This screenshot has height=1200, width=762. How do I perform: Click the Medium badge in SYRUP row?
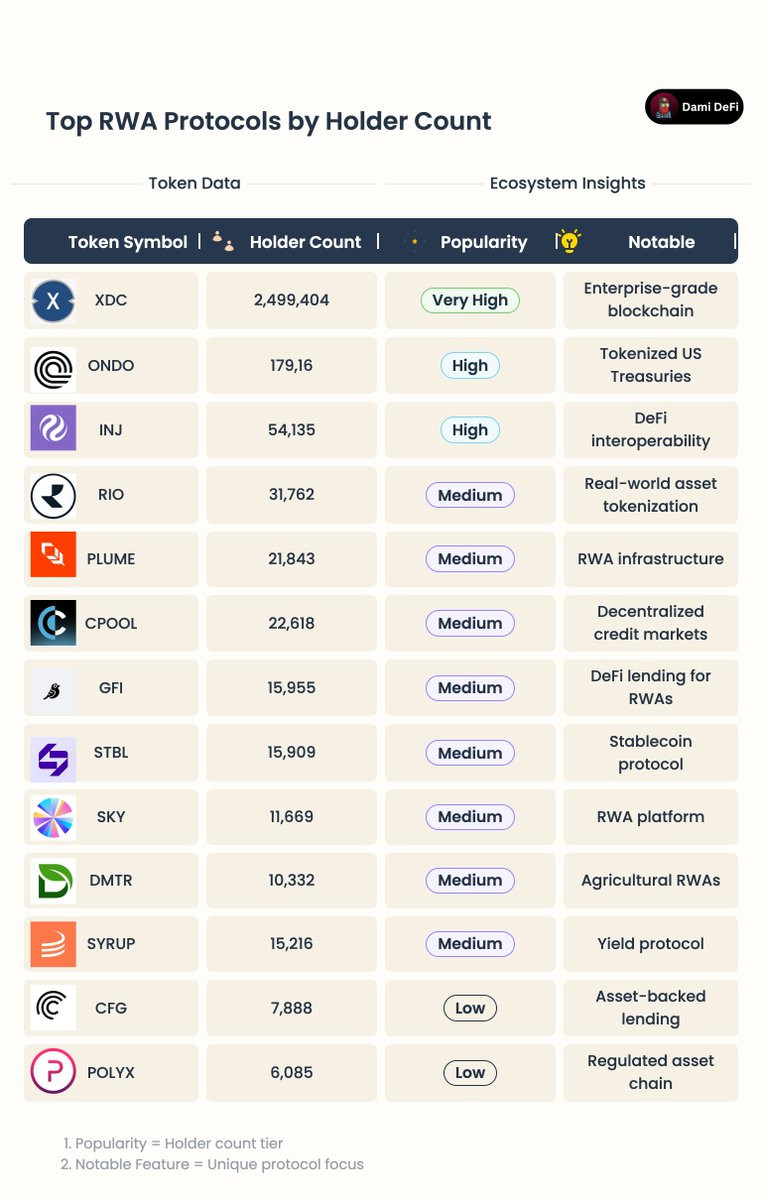(x=470, y=944)
